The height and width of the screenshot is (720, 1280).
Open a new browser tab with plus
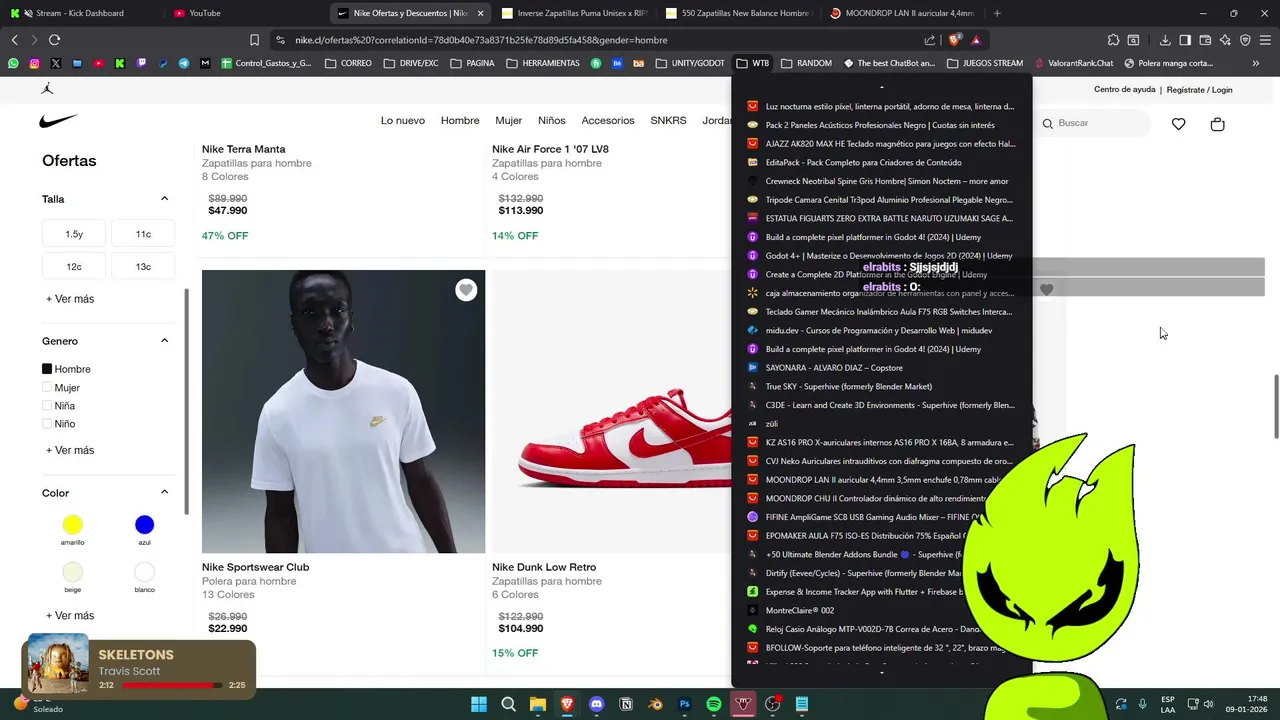[x=997, y=13]
